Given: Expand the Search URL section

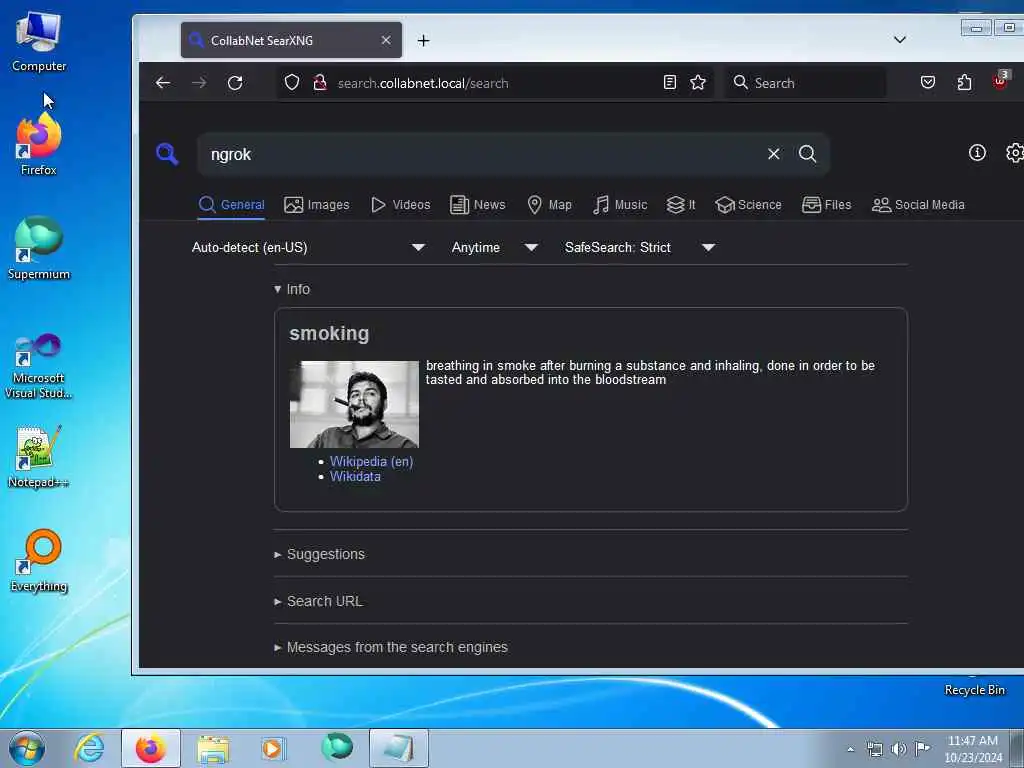Looking at the screenshot, I should click(x=318, y=601).
